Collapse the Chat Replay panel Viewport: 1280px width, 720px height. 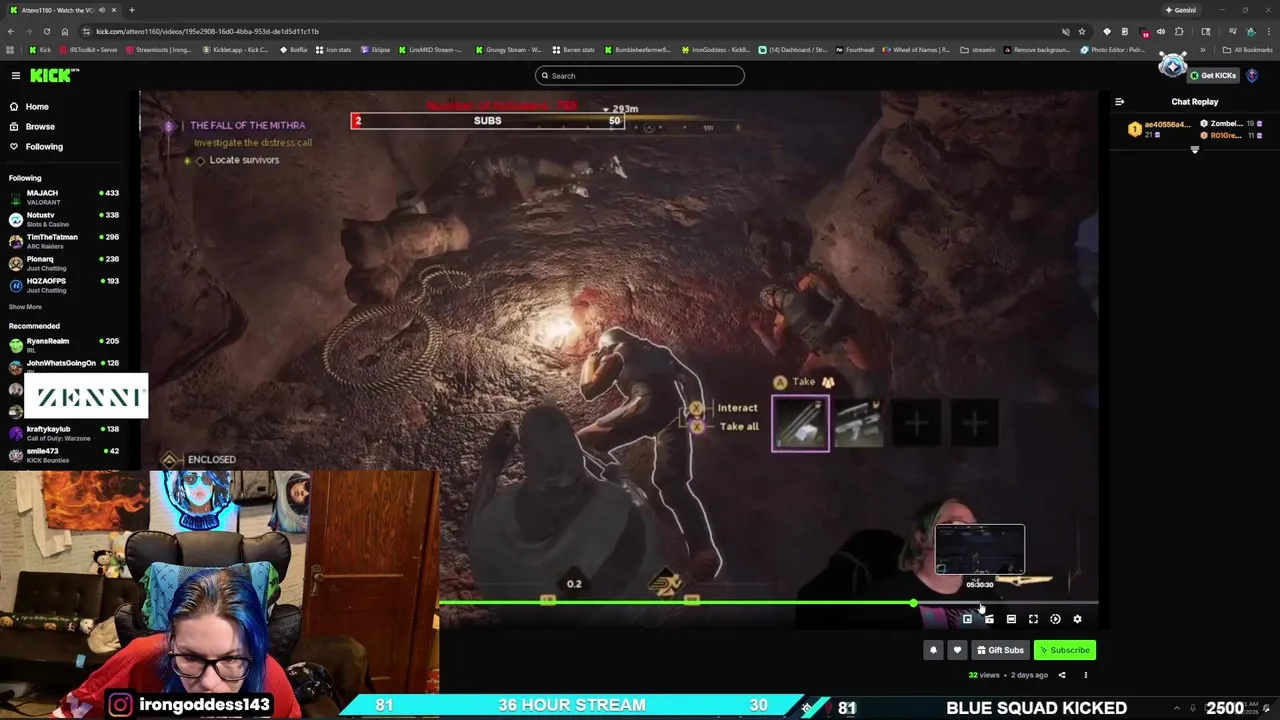coord(1119,101)
